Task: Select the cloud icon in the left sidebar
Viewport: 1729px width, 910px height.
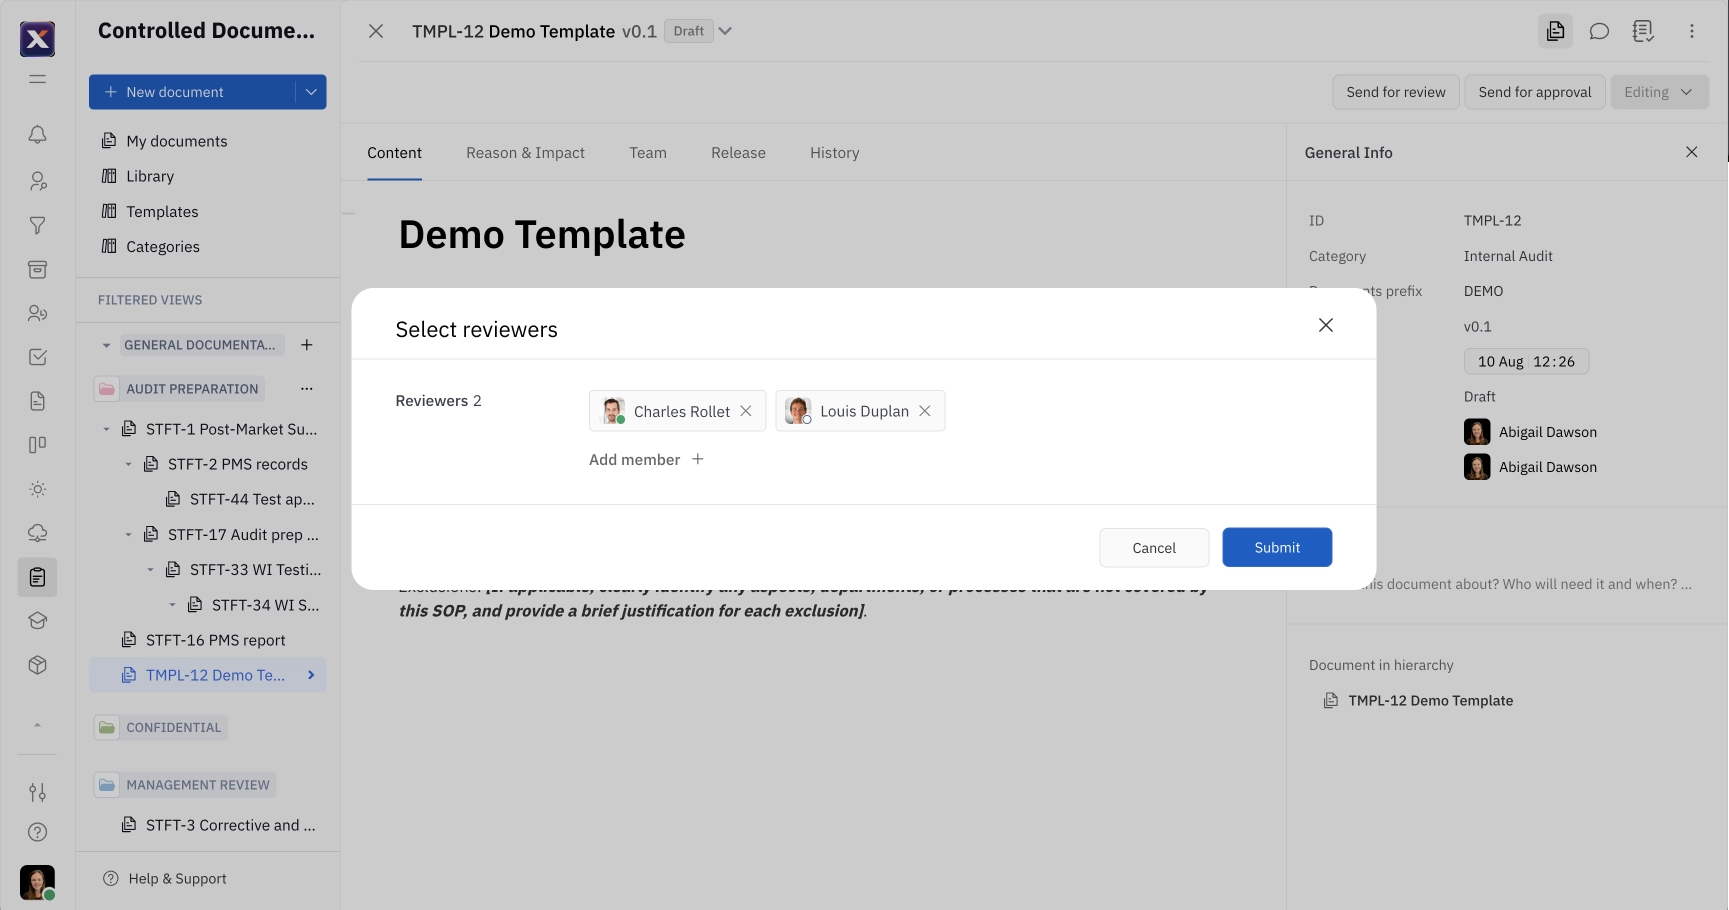Action: (37, 532)
